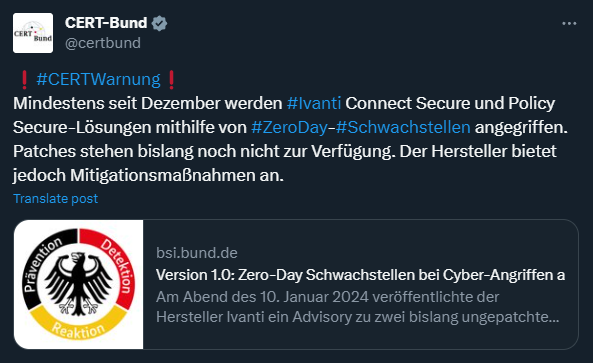Click the red Detektion arc of the logo
This screenshot has width=593, height=363.
[115, 261]
